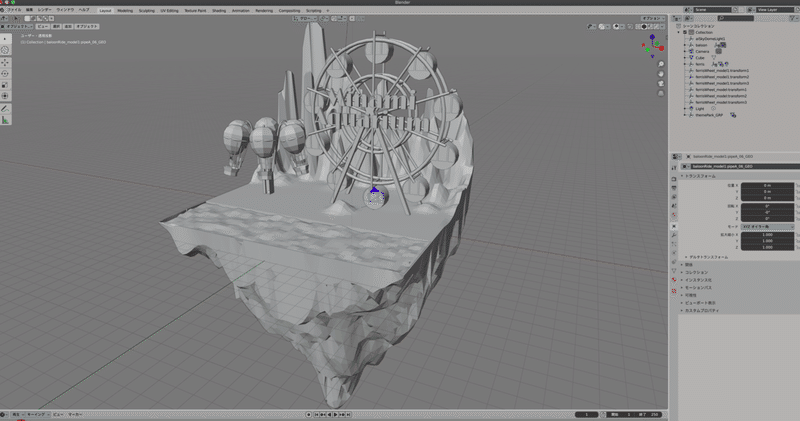Open Object Mode dropdown
Viewport: 800px width, 421px height.
click(x=17, y=27)
